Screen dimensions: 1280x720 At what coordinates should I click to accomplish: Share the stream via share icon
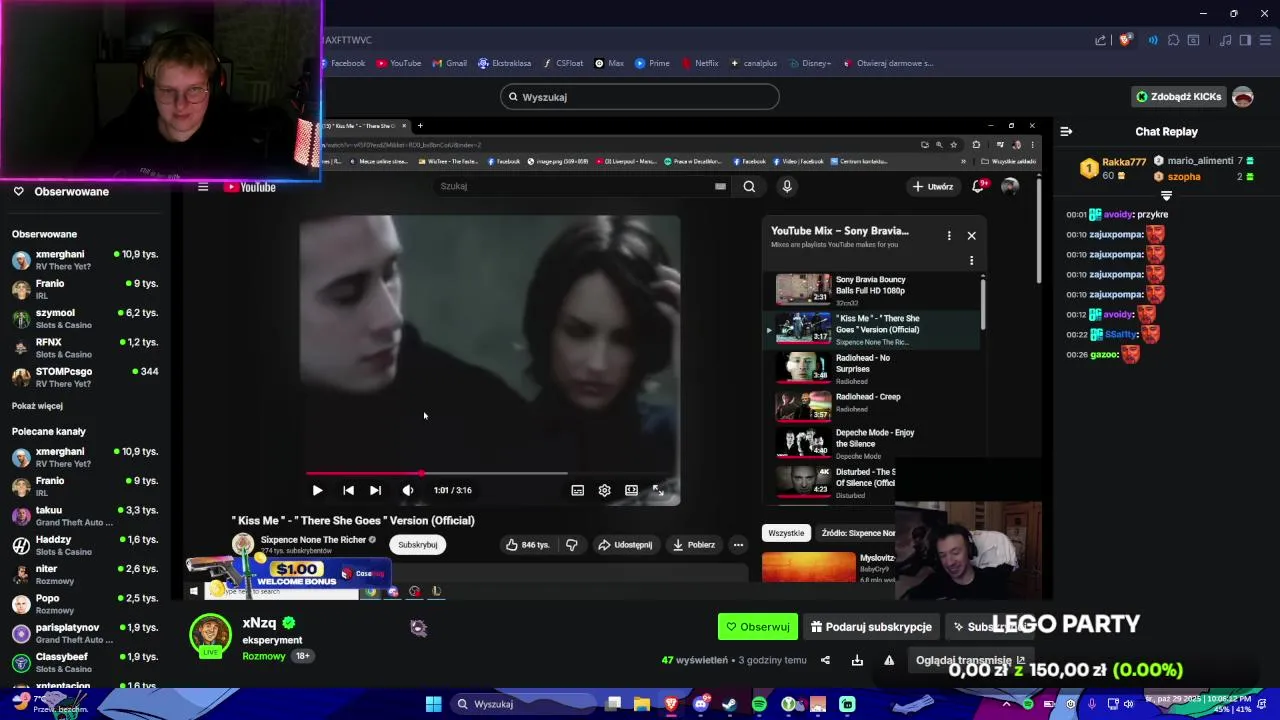pyautogui.click(x=825, y=660)
